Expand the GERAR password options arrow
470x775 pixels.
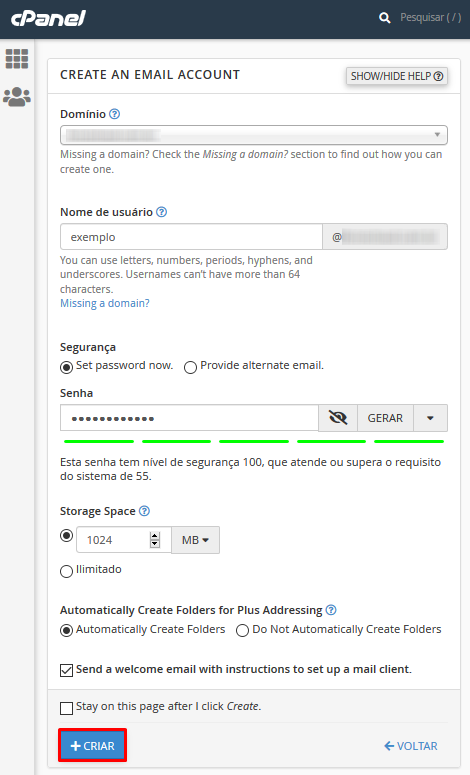pyautogui.click(x=430, y=418)
